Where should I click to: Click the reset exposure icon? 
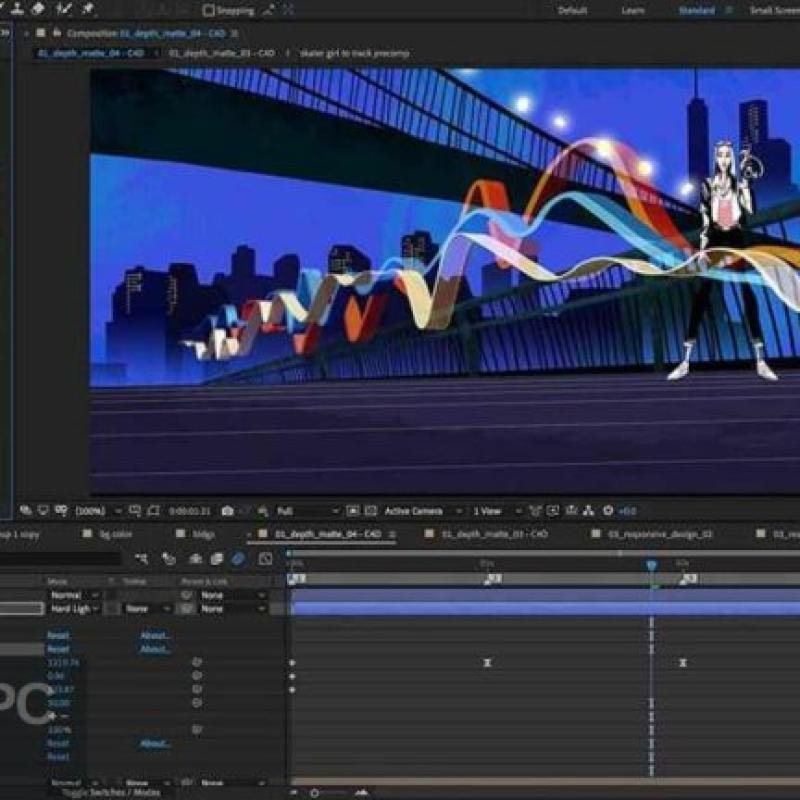pos(608,511)
